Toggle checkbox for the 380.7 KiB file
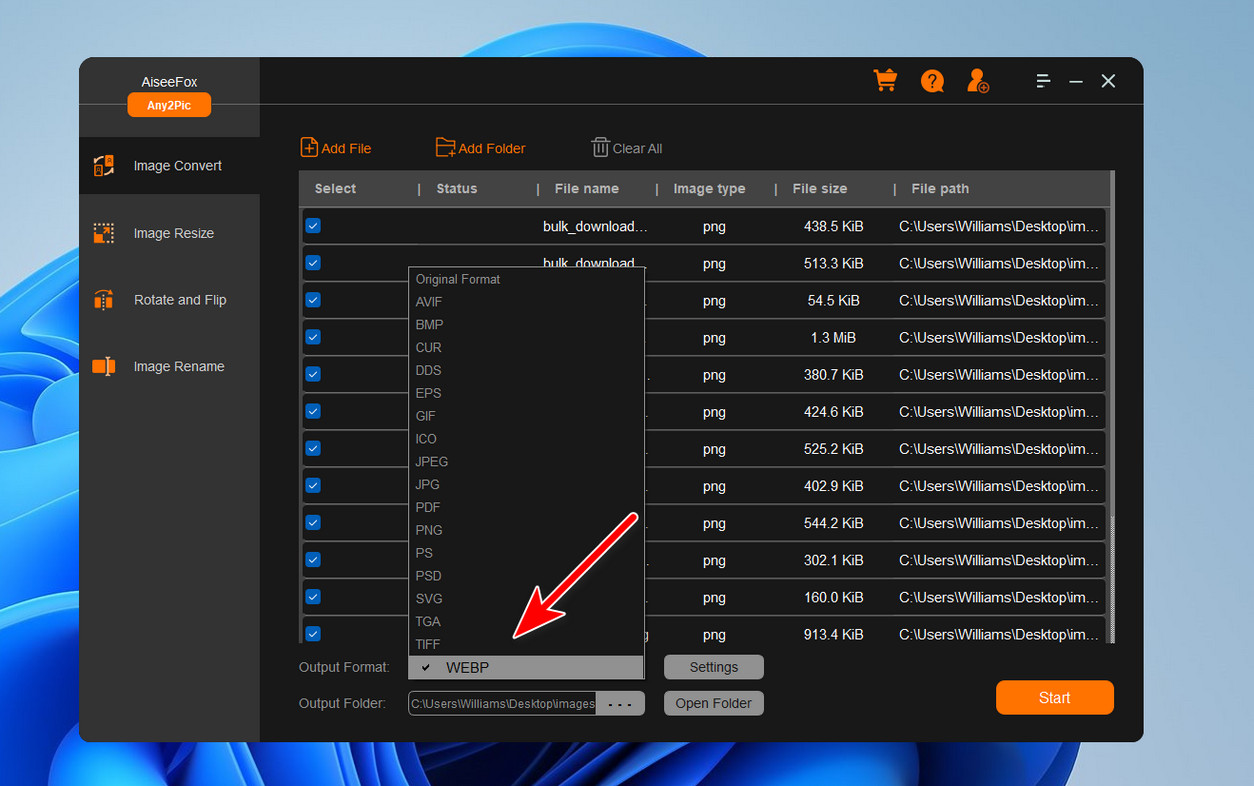 [x=313, y=374]
